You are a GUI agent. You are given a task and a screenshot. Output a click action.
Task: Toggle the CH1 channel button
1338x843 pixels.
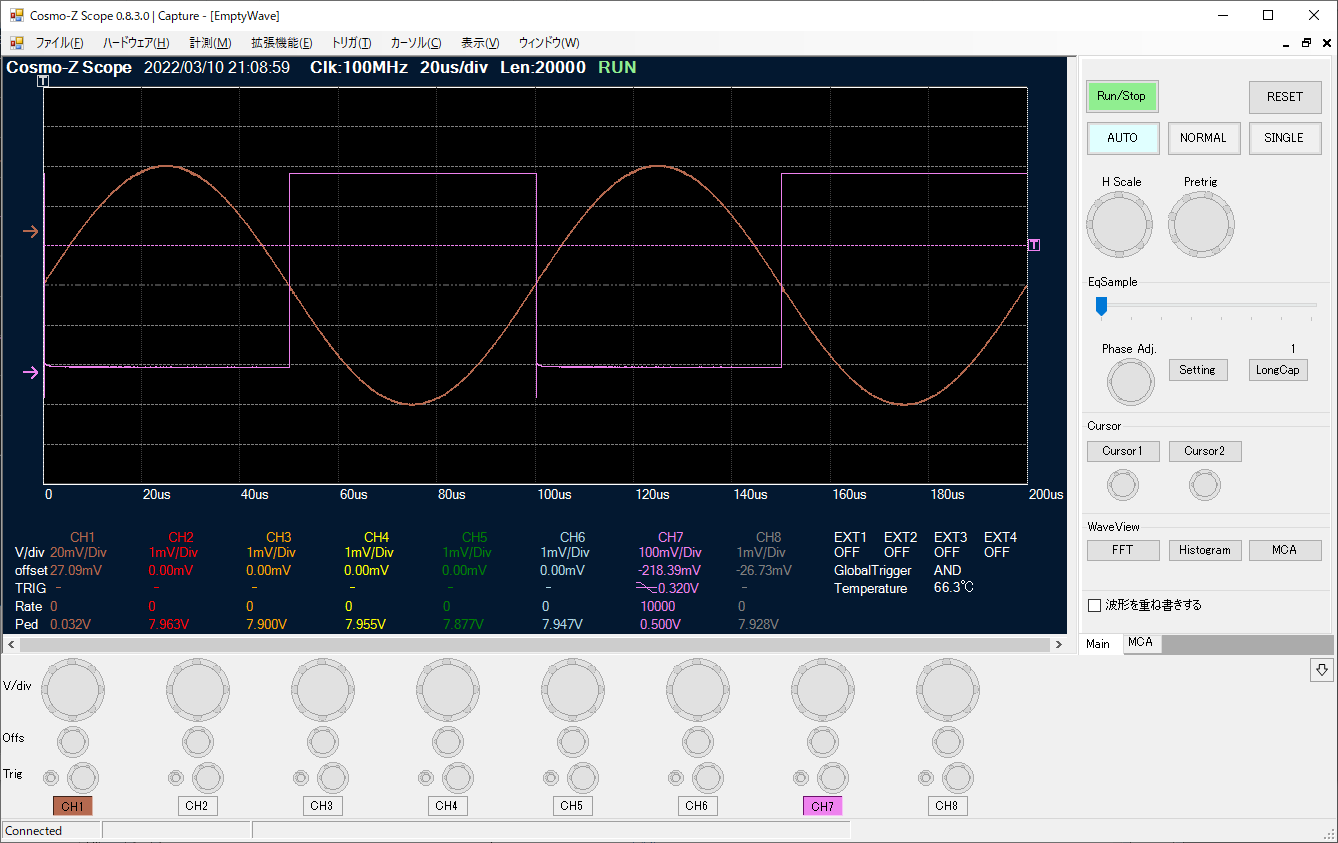[72, 806]
